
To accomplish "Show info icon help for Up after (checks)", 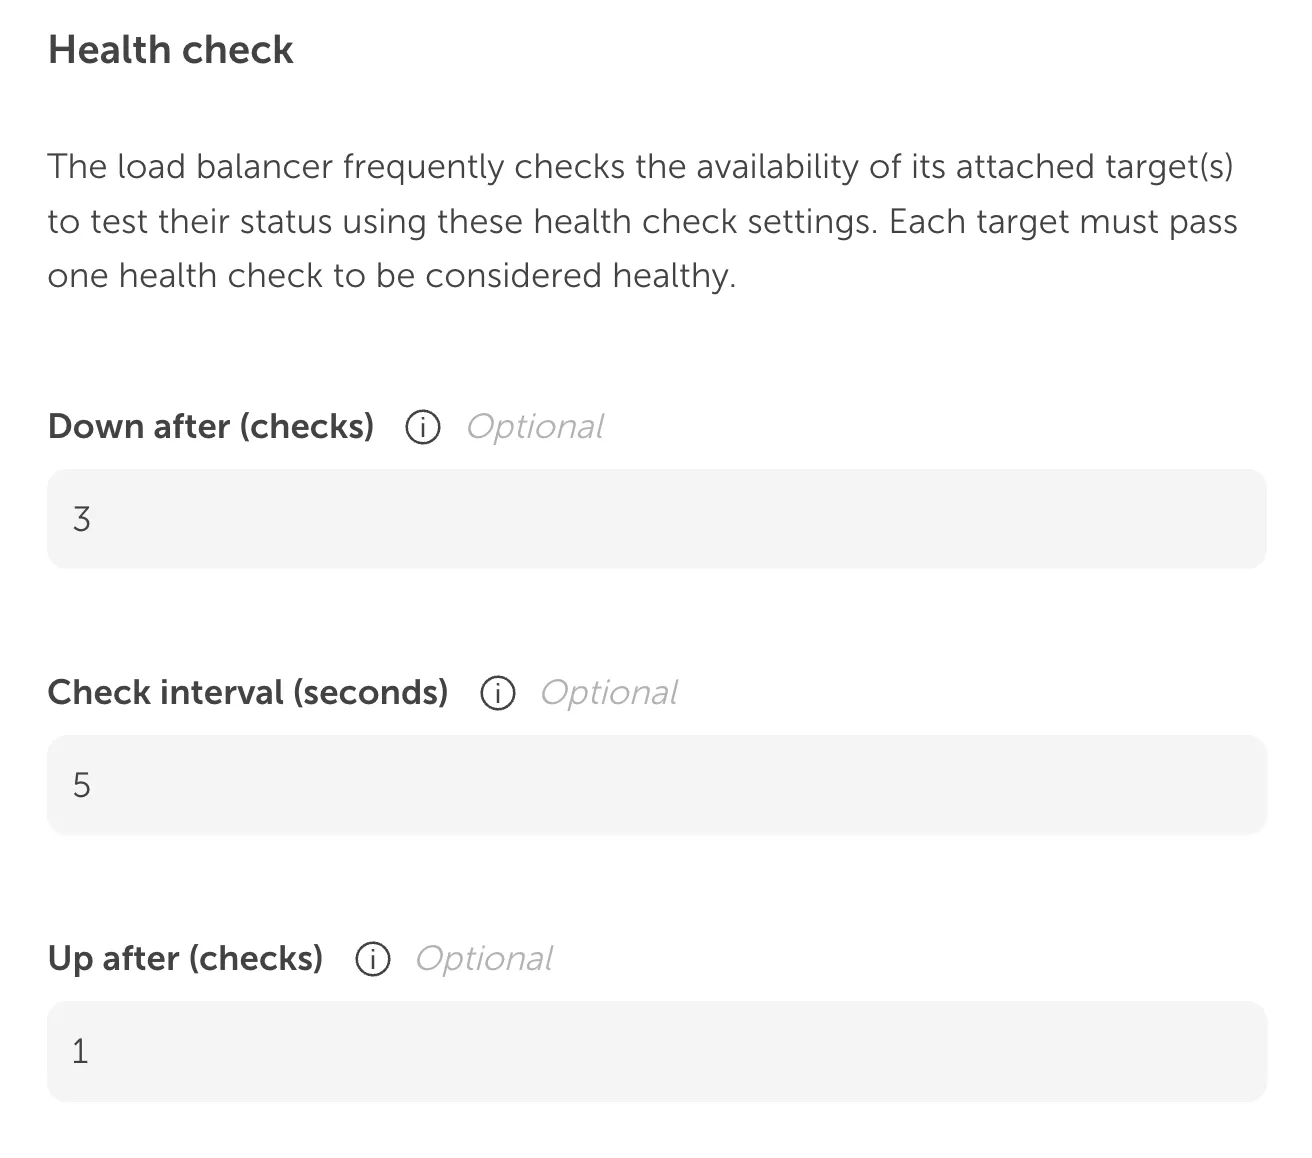I will point(372,959).
